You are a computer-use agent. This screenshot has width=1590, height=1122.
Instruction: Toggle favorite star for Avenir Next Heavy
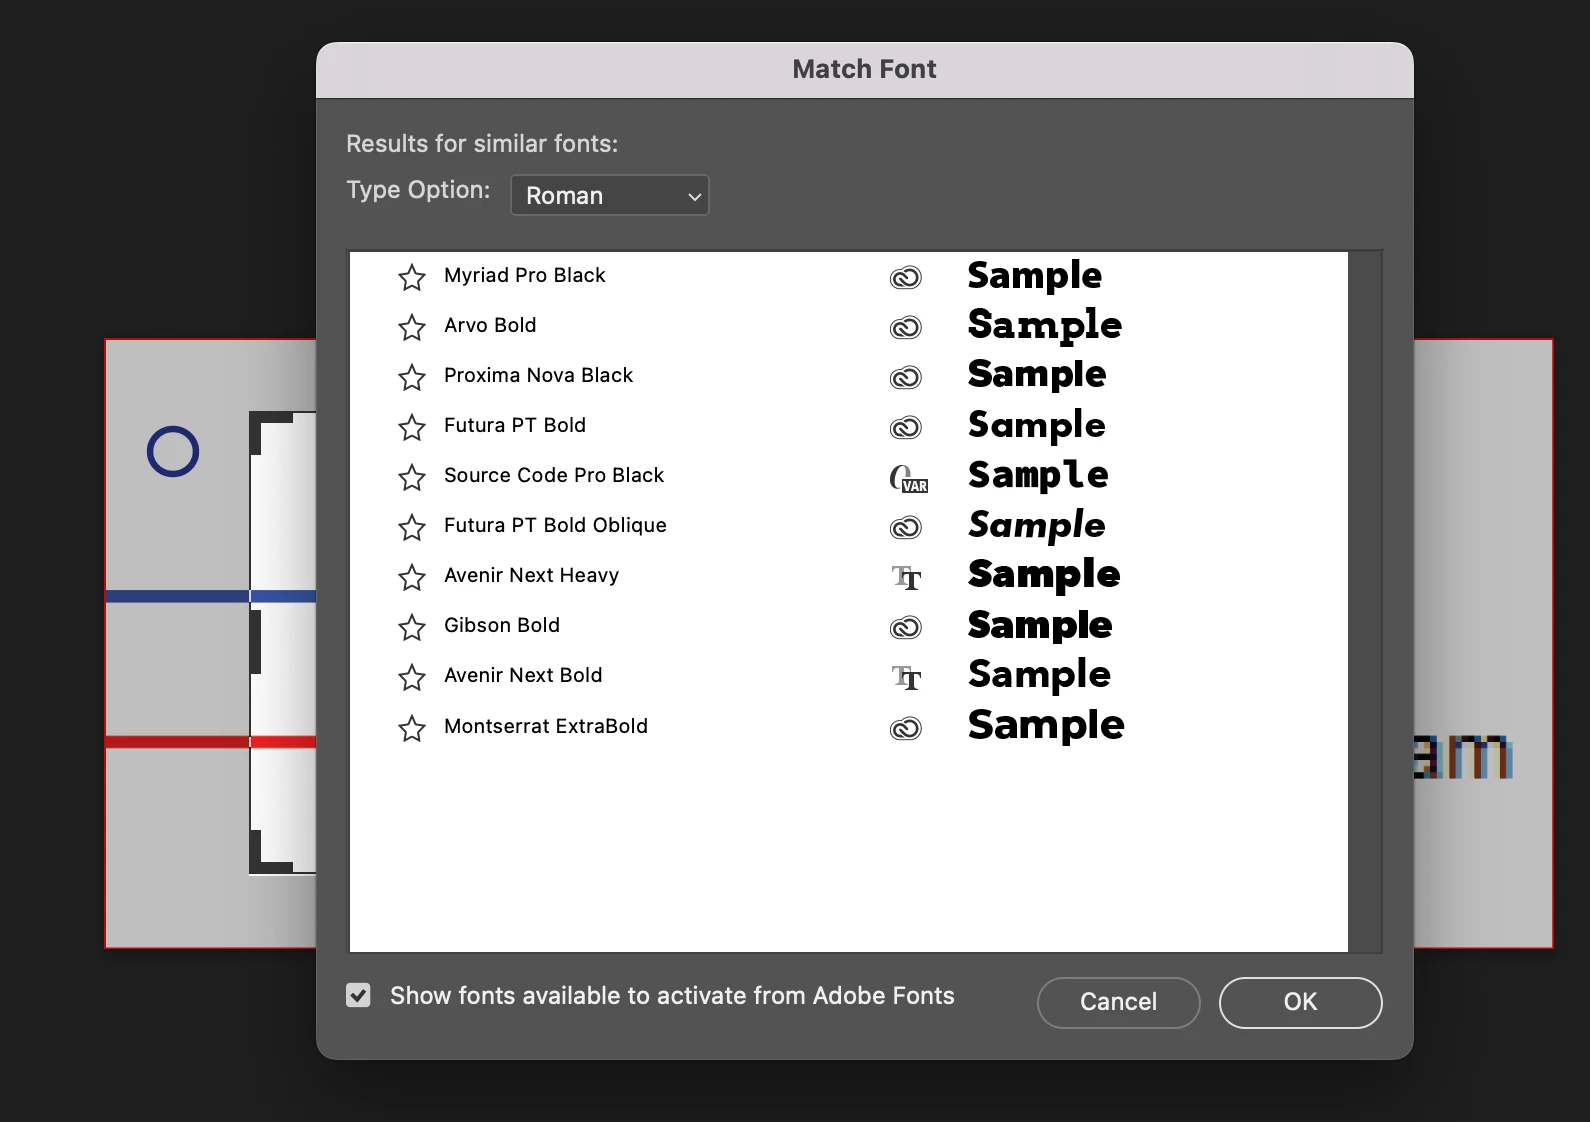[412, 577]
